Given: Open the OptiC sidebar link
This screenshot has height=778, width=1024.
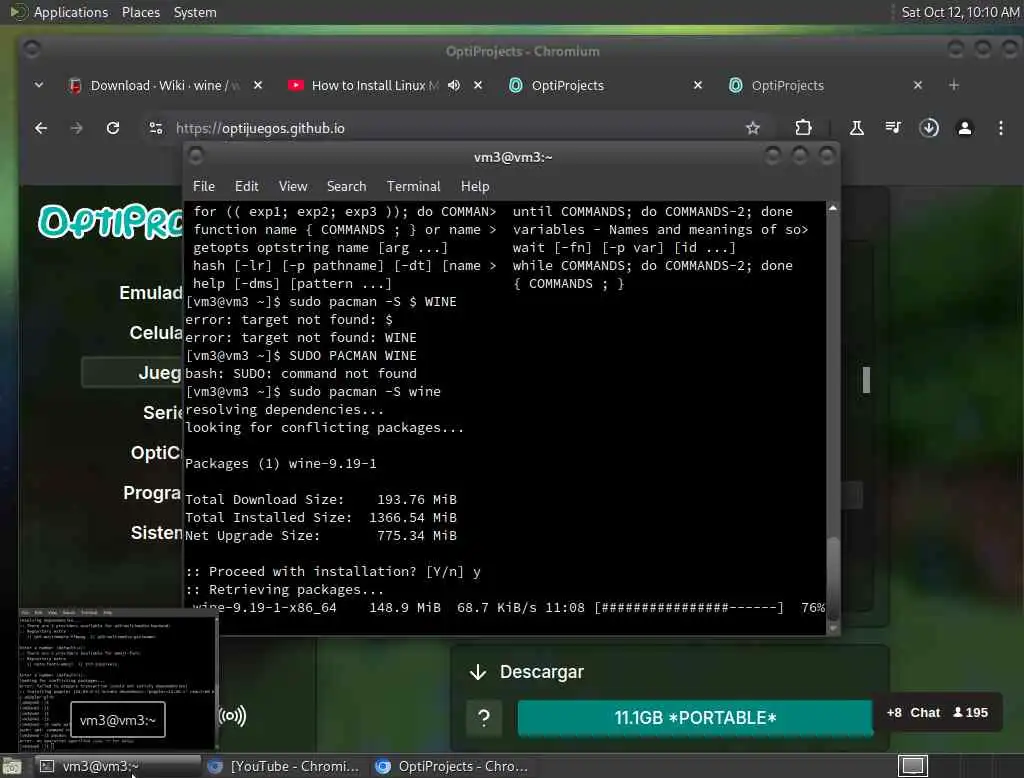Looking at the screenshot, I should 157,452.
